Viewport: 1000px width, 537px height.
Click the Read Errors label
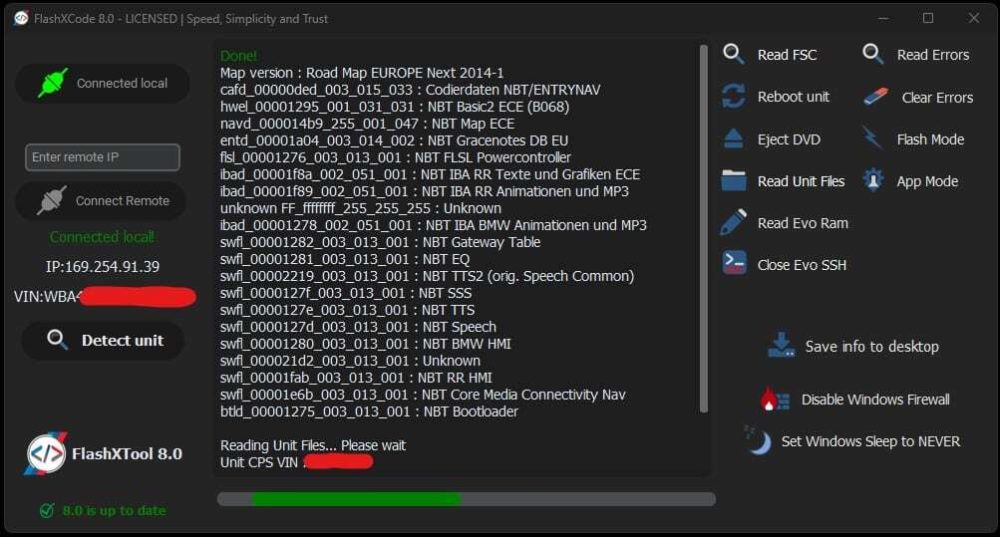[933, 55]
